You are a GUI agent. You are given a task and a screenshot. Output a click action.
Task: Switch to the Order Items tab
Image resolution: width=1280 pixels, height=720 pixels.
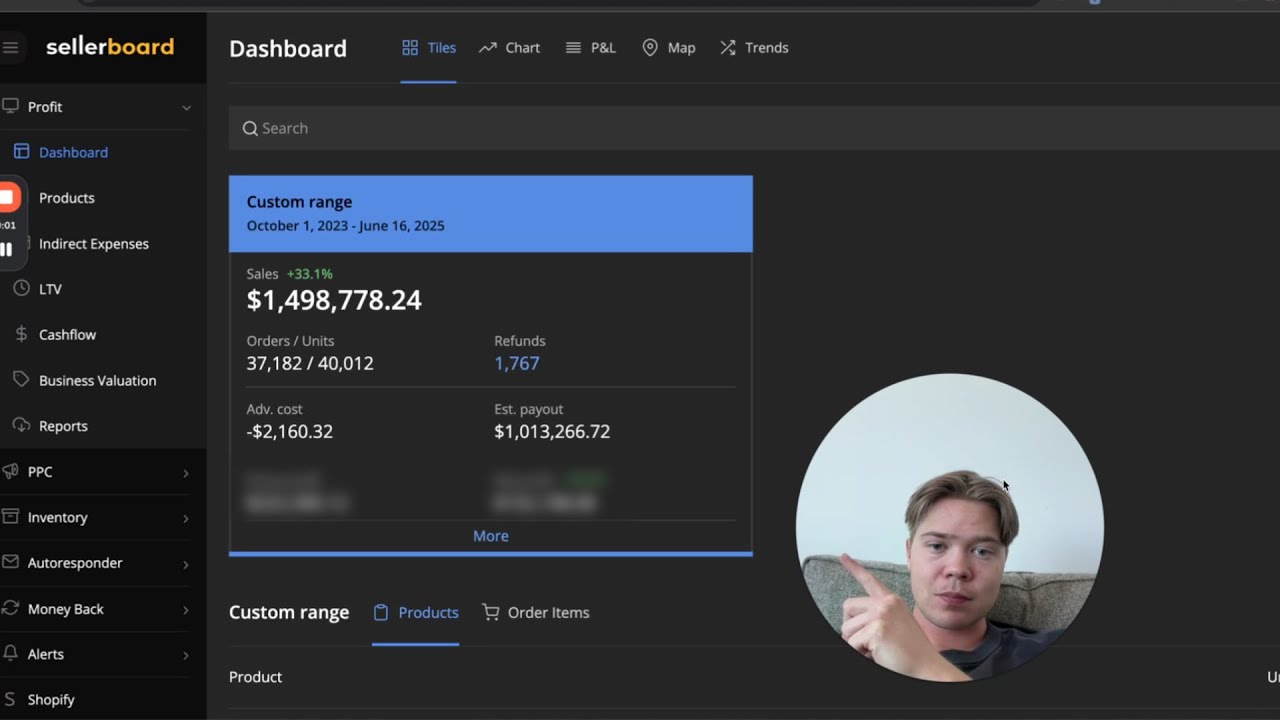click(x=536, y=612)
